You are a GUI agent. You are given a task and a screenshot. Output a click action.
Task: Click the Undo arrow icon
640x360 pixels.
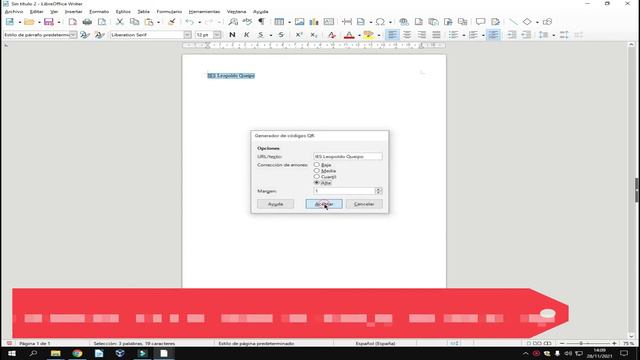click(189, 22)
